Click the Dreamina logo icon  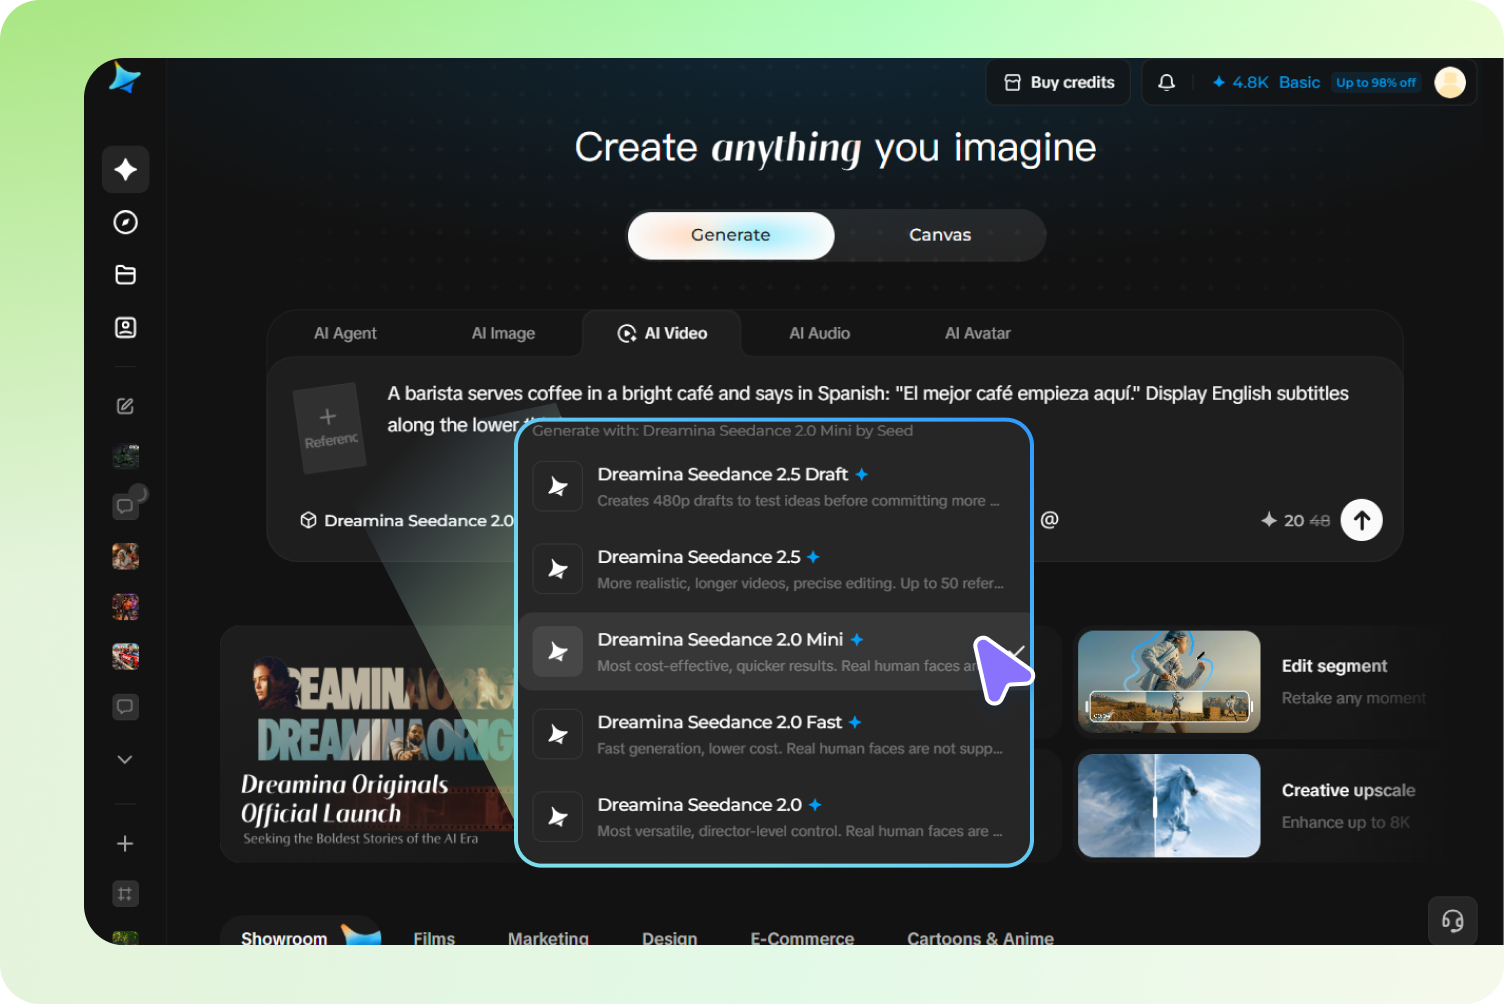(x=125, y=78)
